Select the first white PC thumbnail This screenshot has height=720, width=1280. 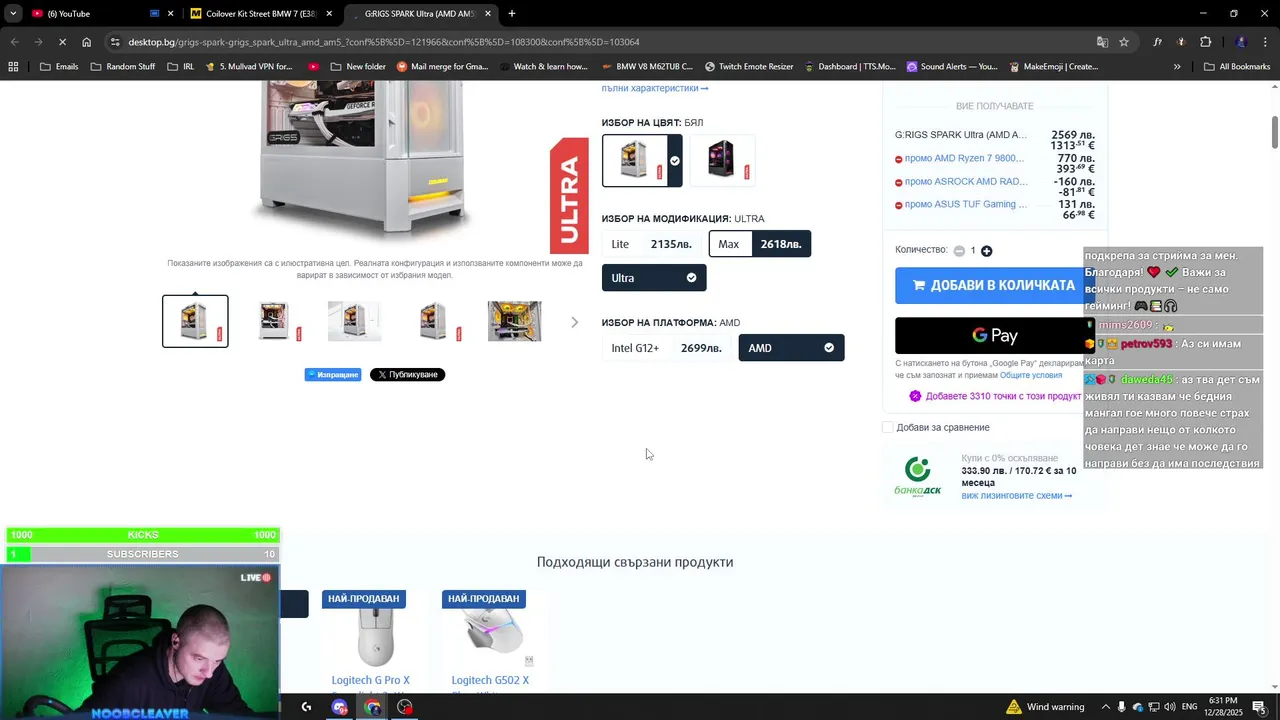(195, 321)
